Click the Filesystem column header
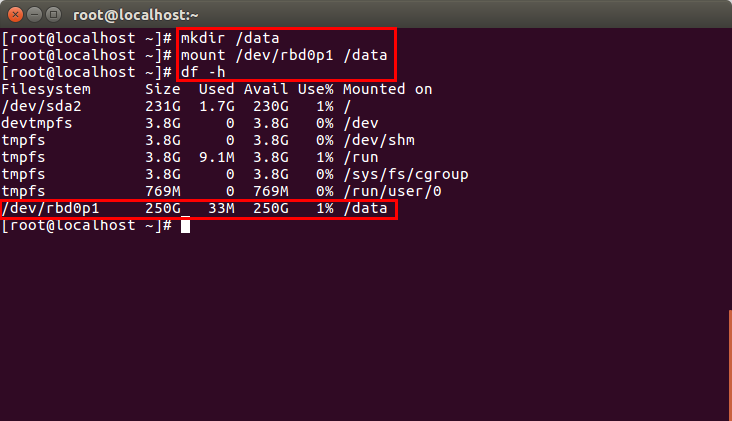732x421 pixels. 47,89
